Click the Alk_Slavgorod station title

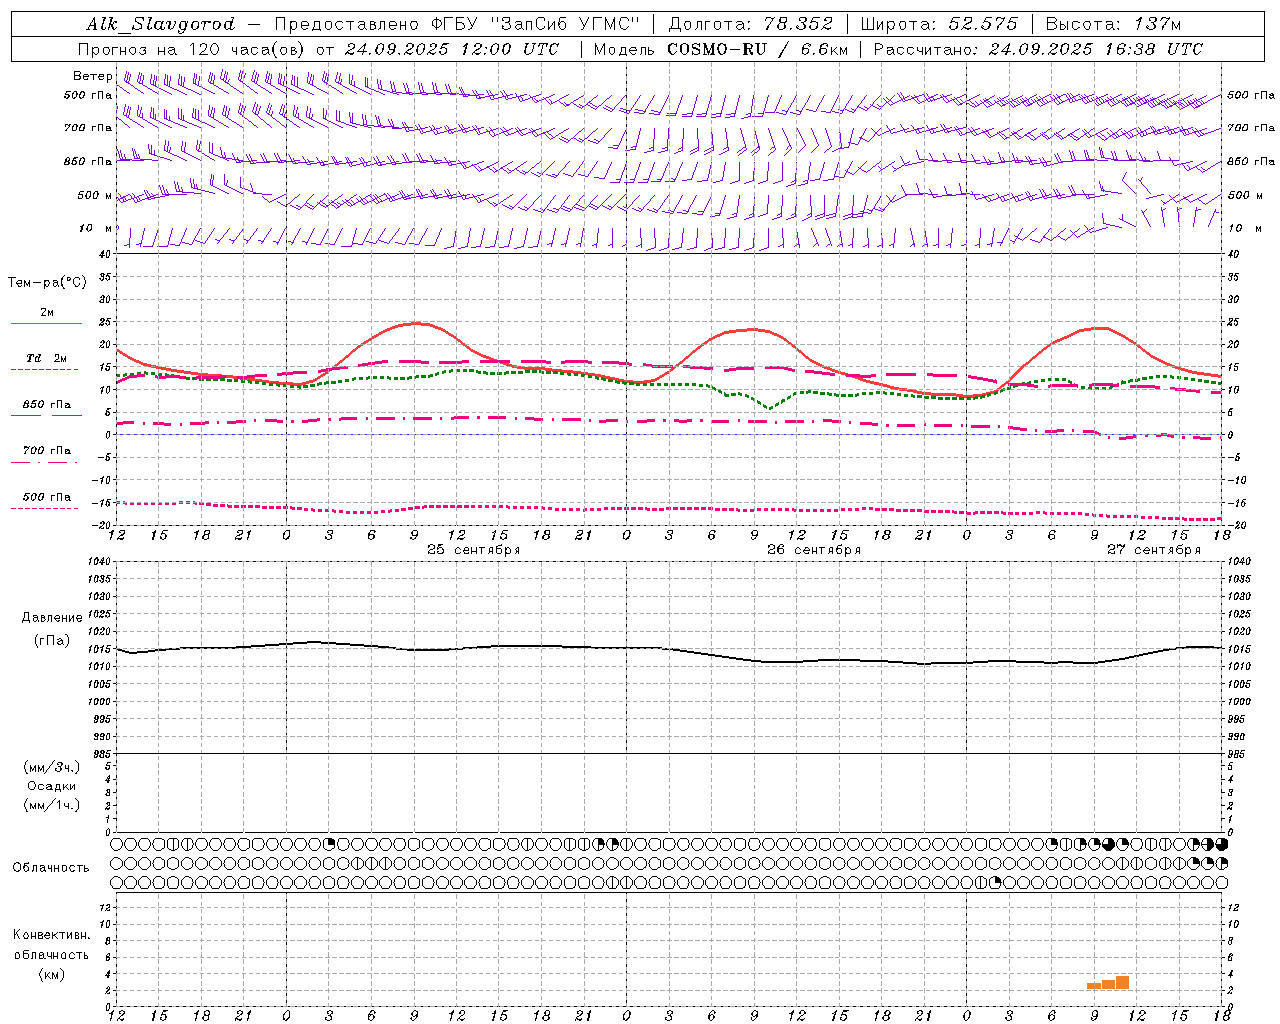coord(161,24)
